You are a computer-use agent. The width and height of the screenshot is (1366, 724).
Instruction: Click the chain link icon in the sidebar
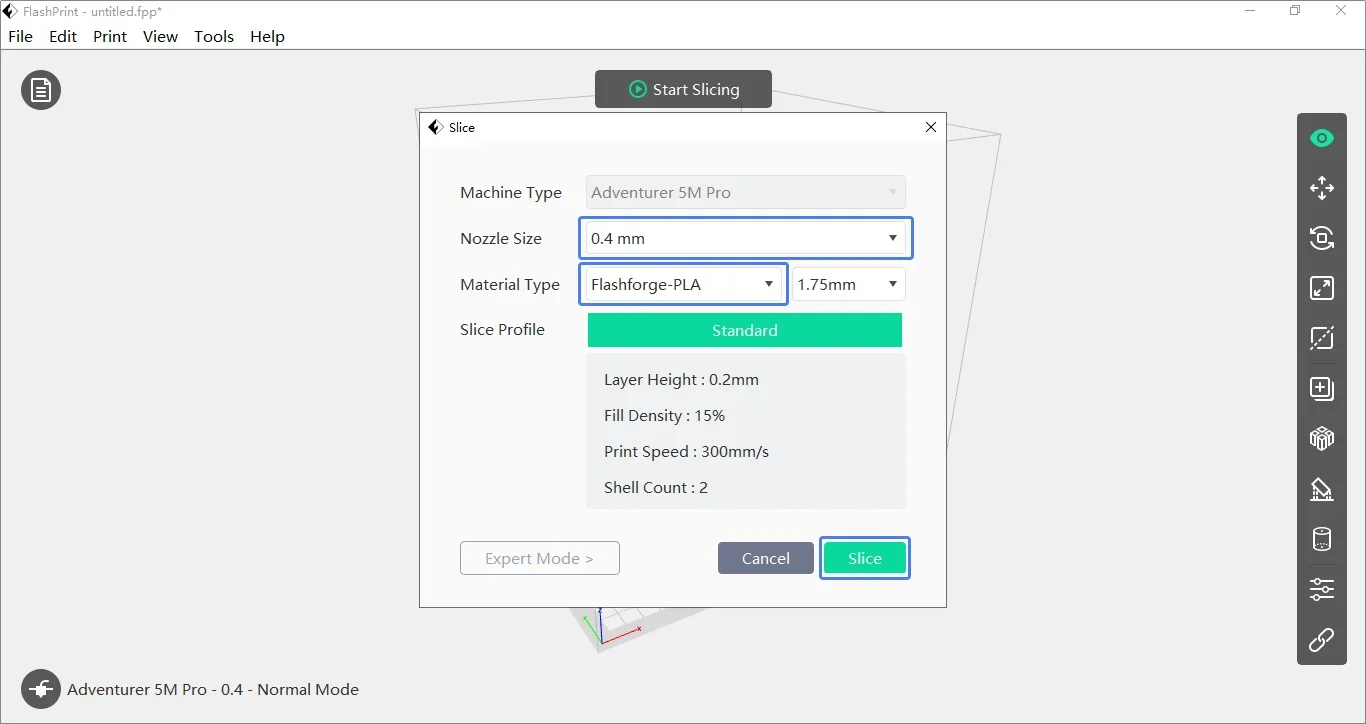click(x=1321, y=640)
